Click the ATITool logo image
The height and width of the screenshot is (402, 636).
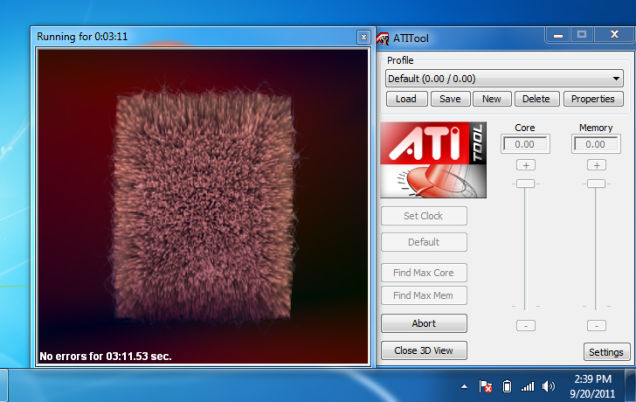click(433, 160)
